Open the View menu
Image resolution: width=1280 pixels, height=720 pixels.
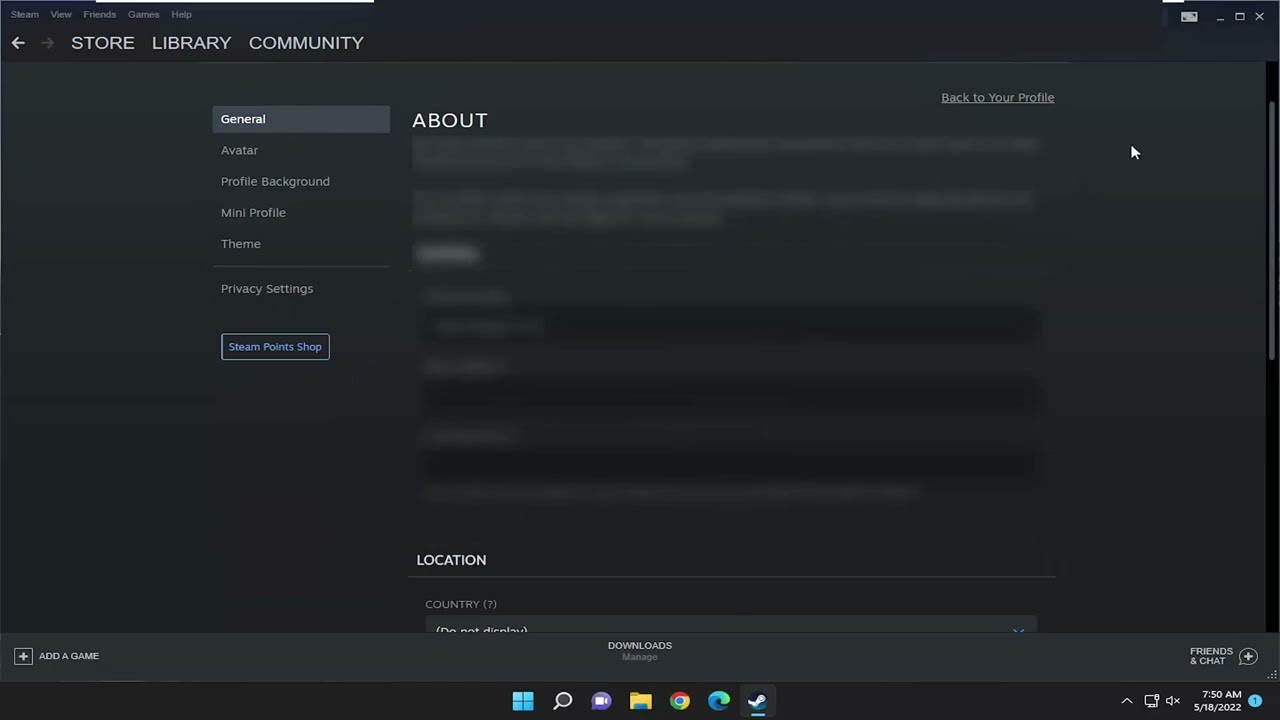click(61, 14)
